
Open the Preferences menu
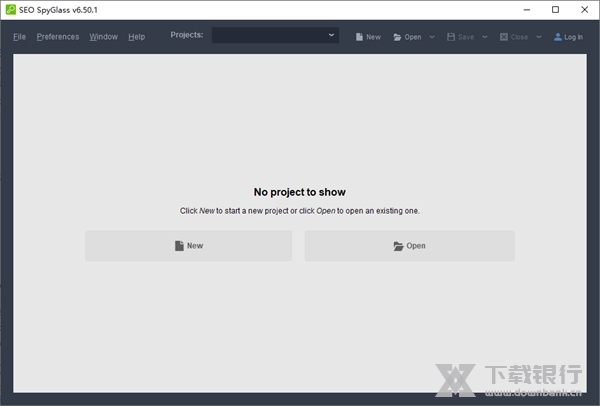click(x=57, y=37)
